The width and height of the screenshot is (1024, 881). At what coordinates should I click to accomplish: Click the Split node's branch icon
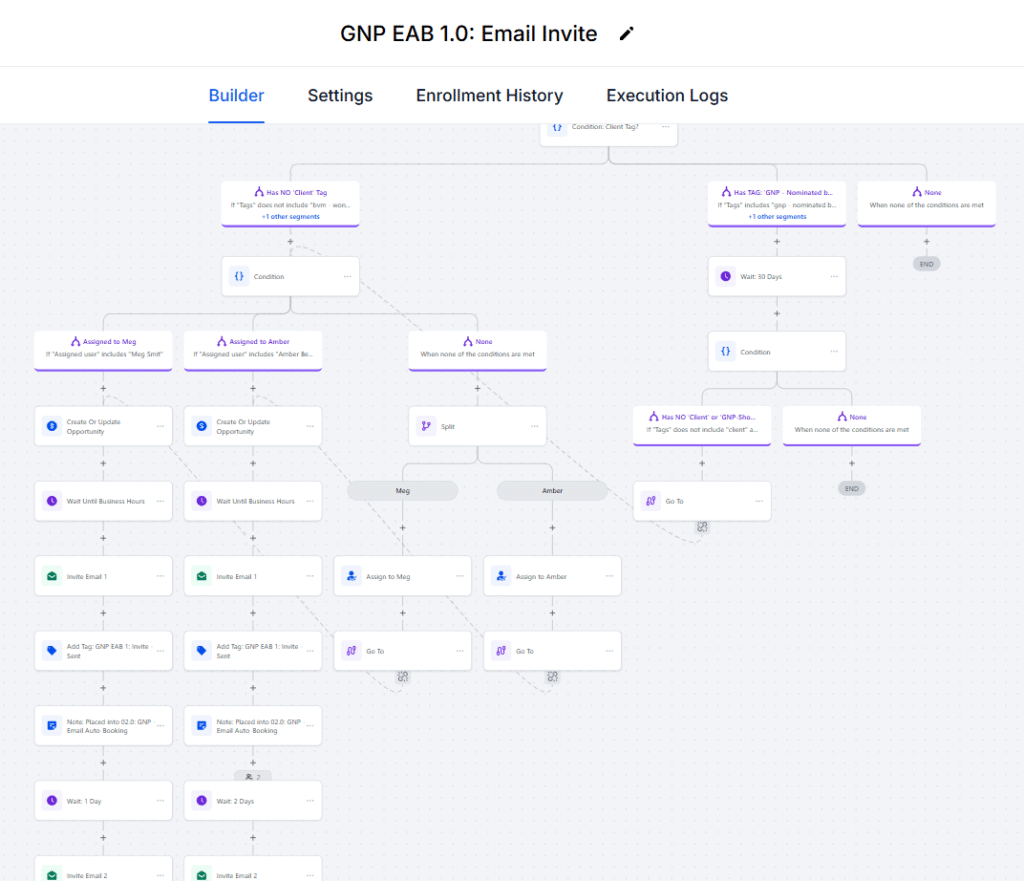[x=426, y=426]
